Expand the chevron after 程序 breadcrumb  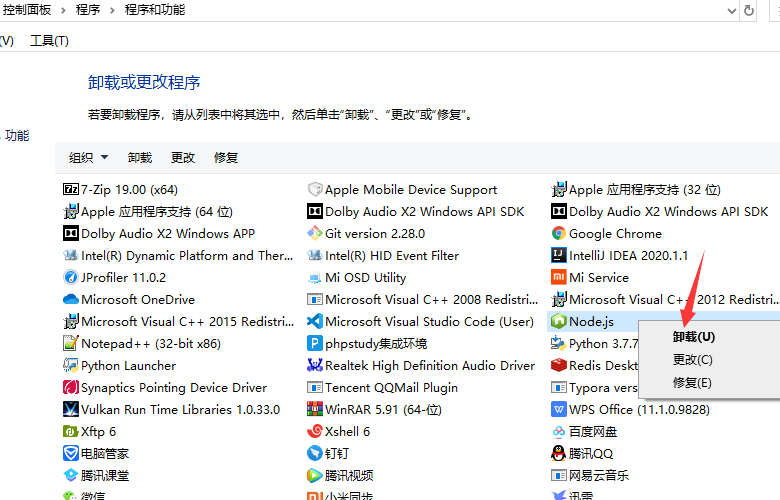click(x=112, y=10)
